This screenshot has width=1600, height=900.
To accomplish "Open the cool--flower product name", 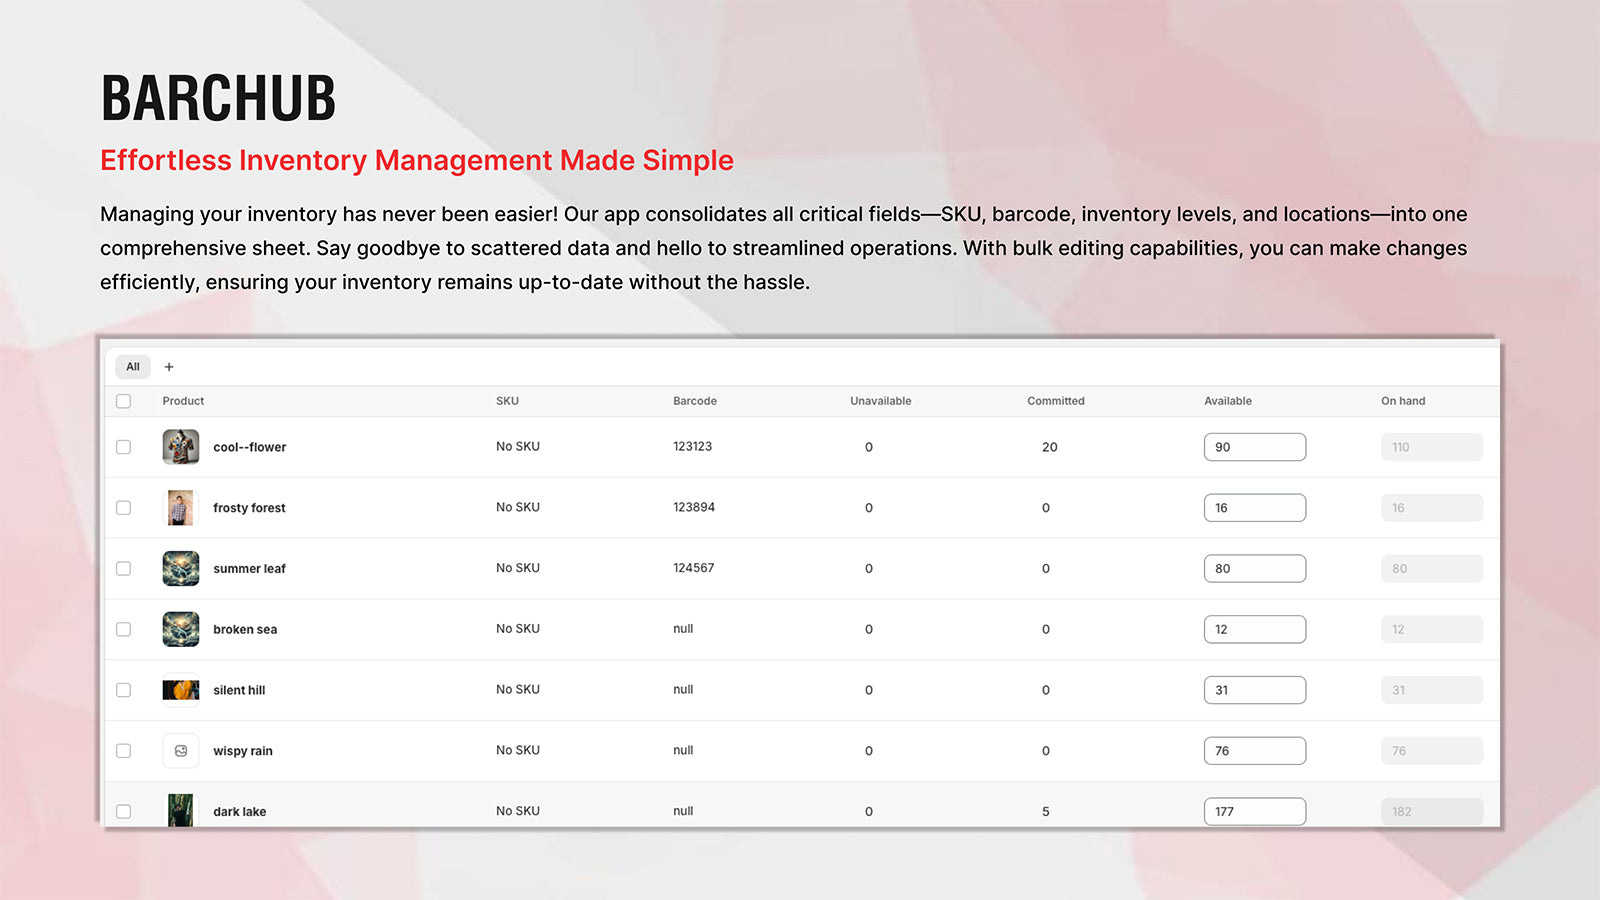I will pyautogui.click(x=249, y=447).
